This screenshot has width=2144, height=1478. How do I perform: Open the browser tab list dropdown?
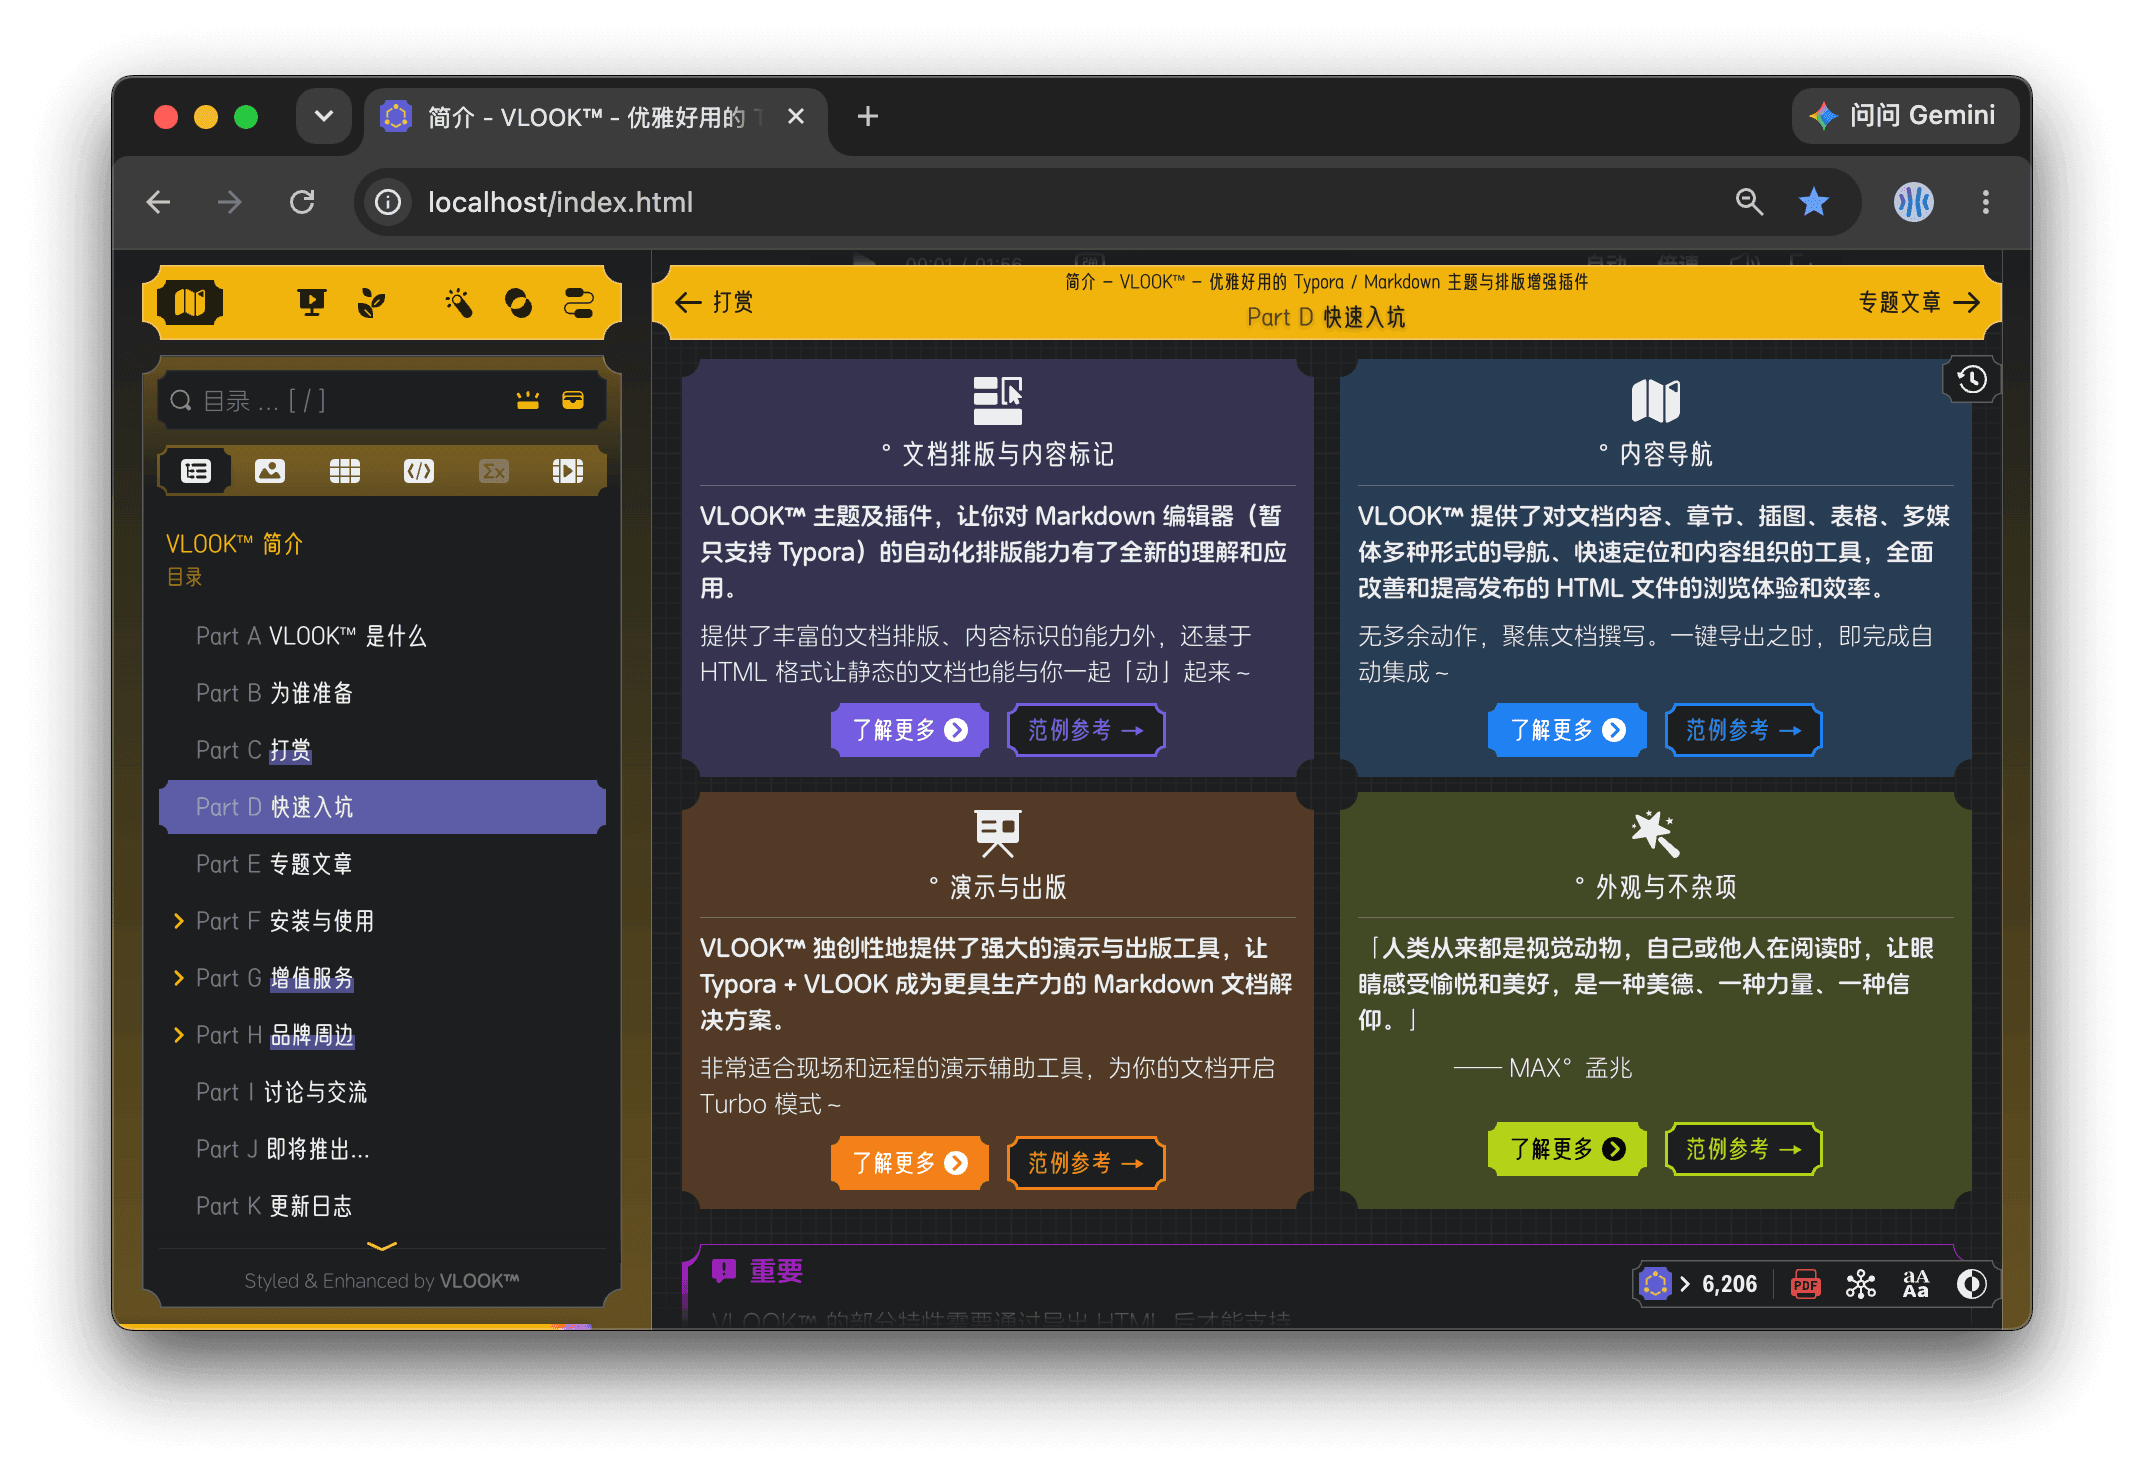coord(324,116)
